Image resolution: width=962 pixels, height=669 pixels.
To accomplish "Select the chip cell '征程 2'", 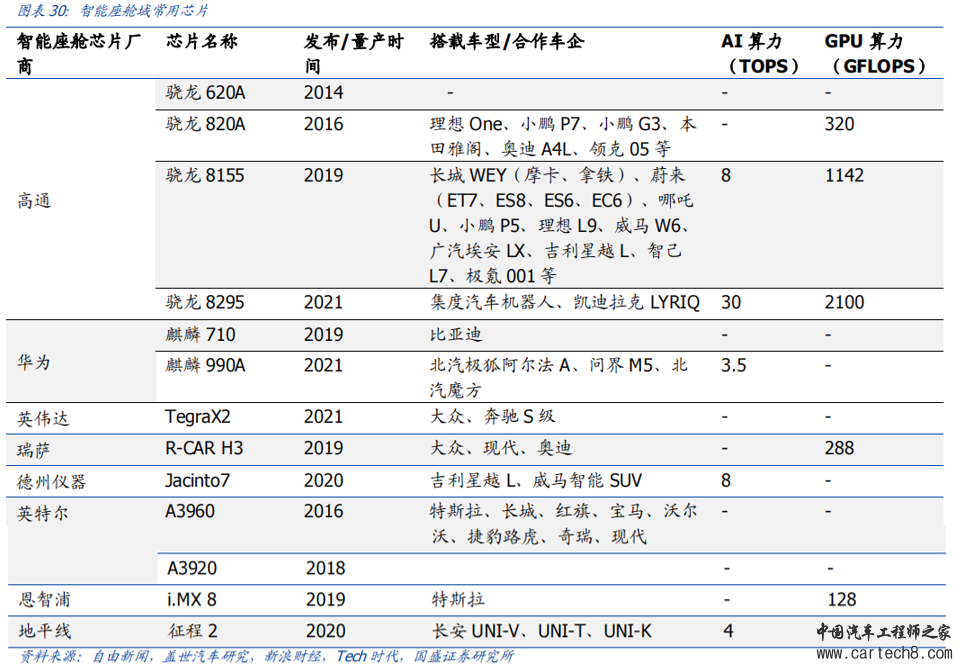I will (x=193, y=631).
